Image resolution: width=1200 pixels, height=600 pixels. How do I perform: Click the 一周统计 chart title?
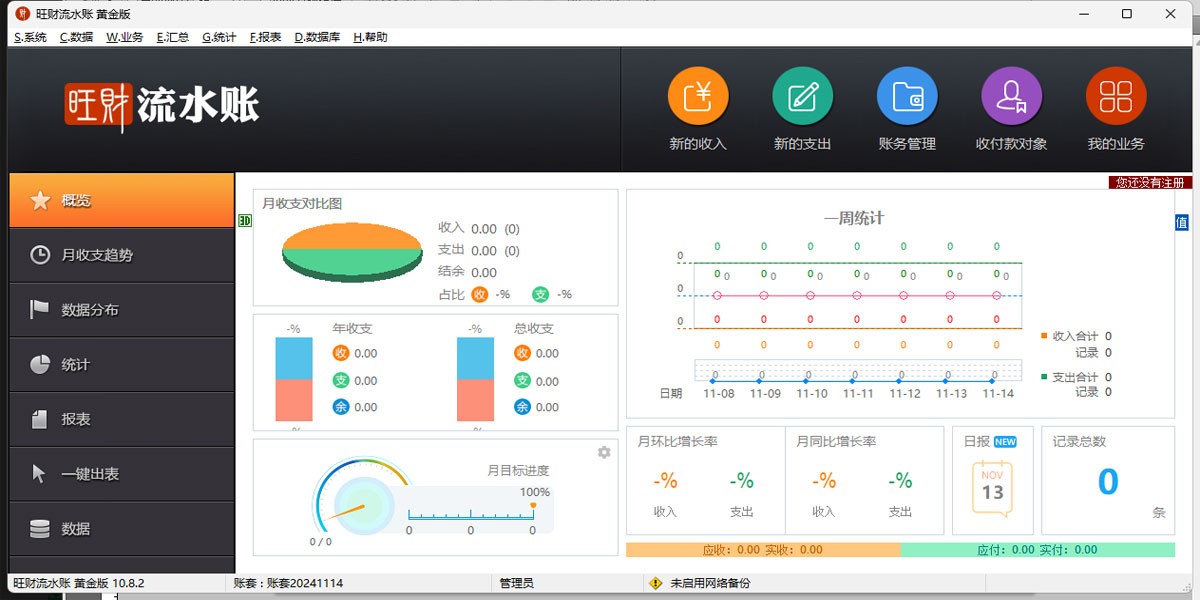click(854, 218)
